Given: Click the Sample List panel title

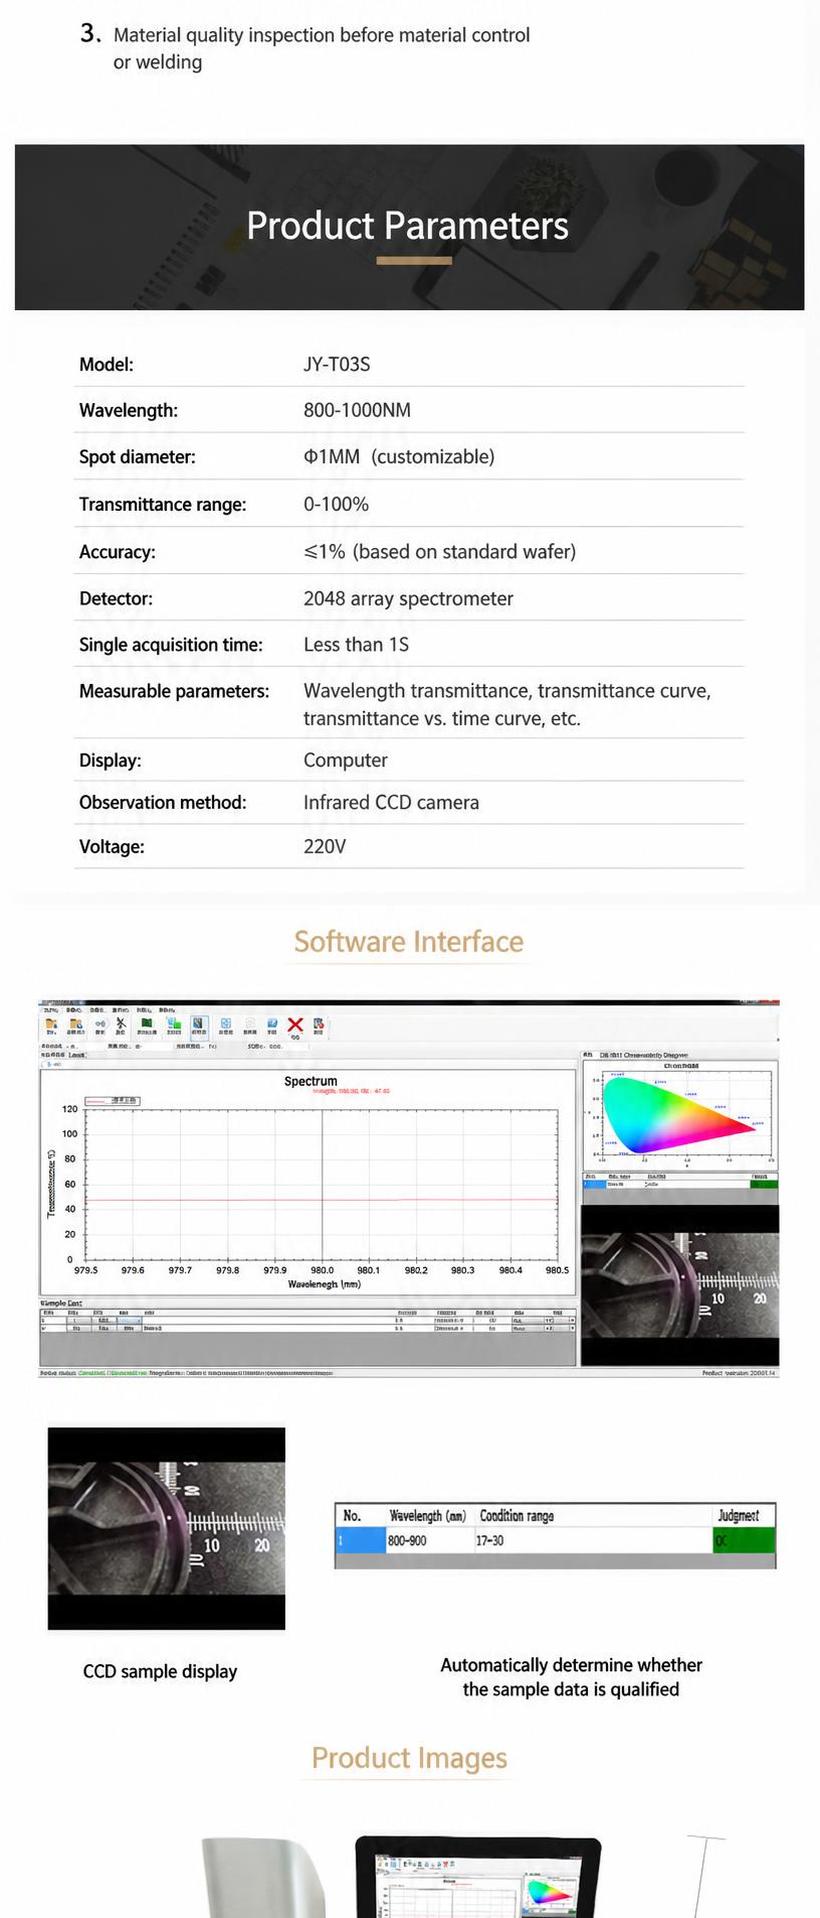Looking at the screenshot, I should pyautogui.click(x=61, y=1303).
